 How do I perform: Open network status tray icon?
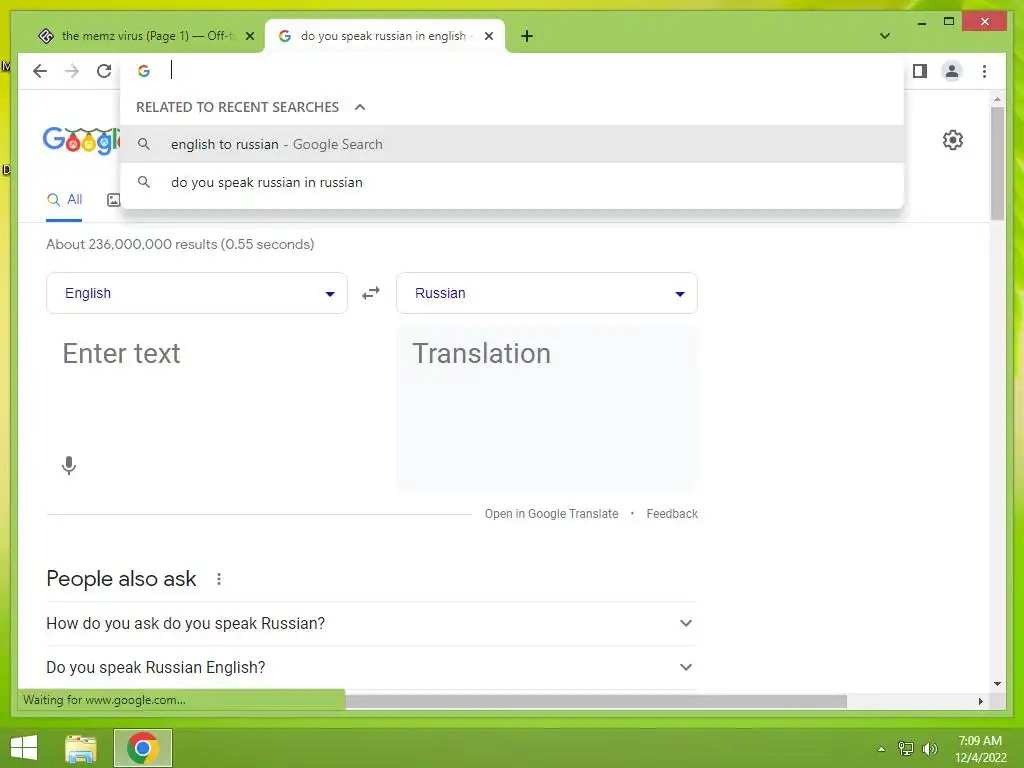coord(906,749)
